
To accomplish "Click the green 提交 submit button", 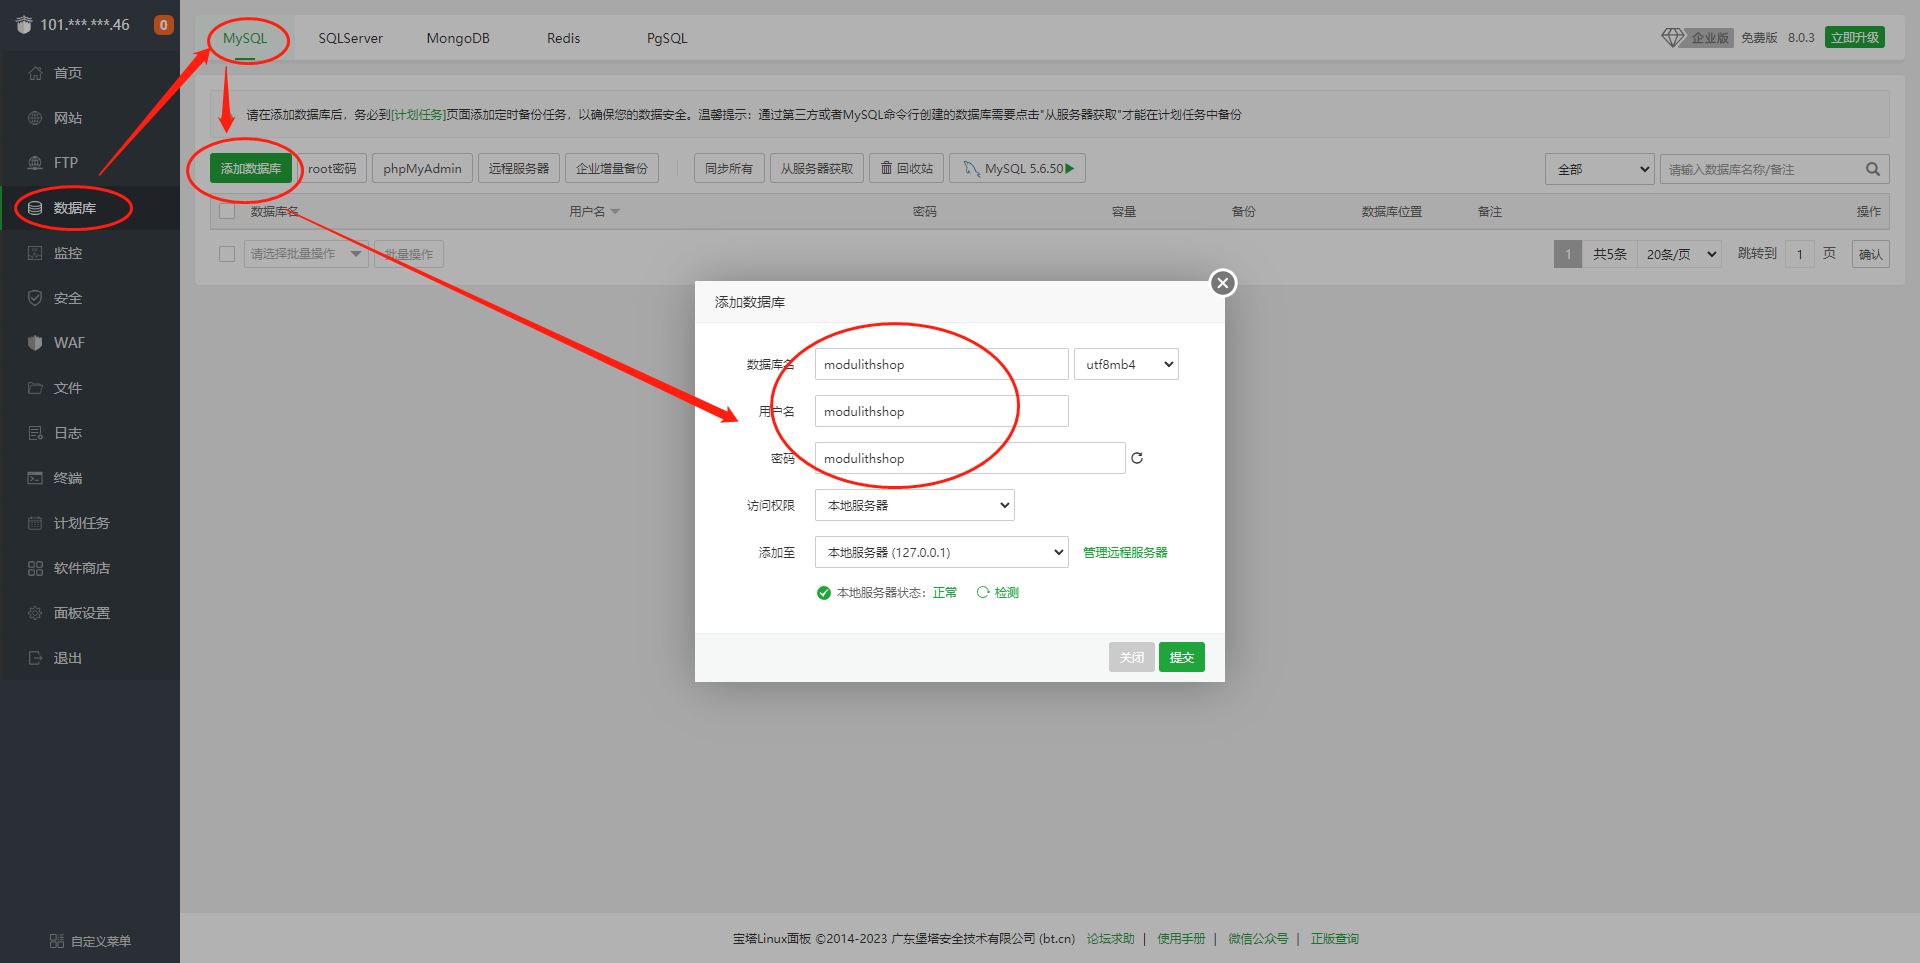I will [1181, 657].
